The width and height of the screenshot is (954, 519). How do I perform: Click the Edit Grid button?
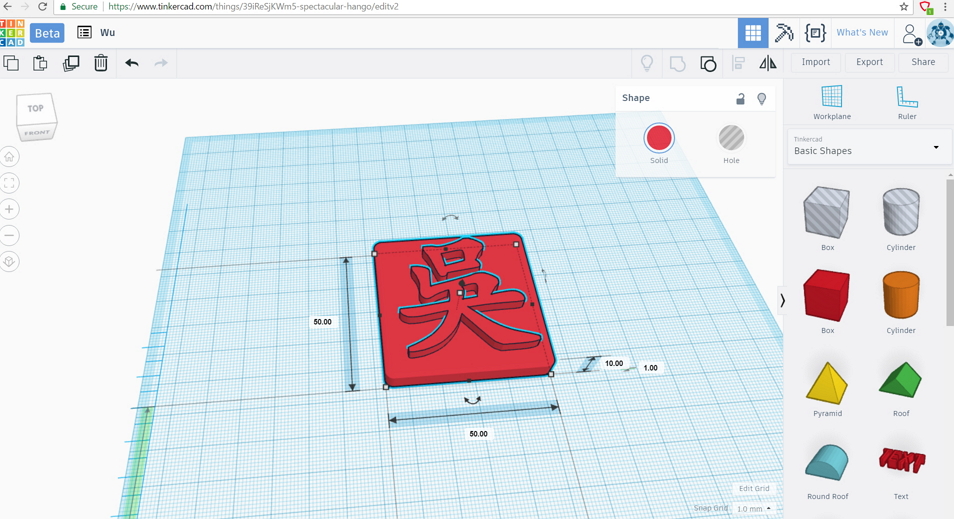754,489
